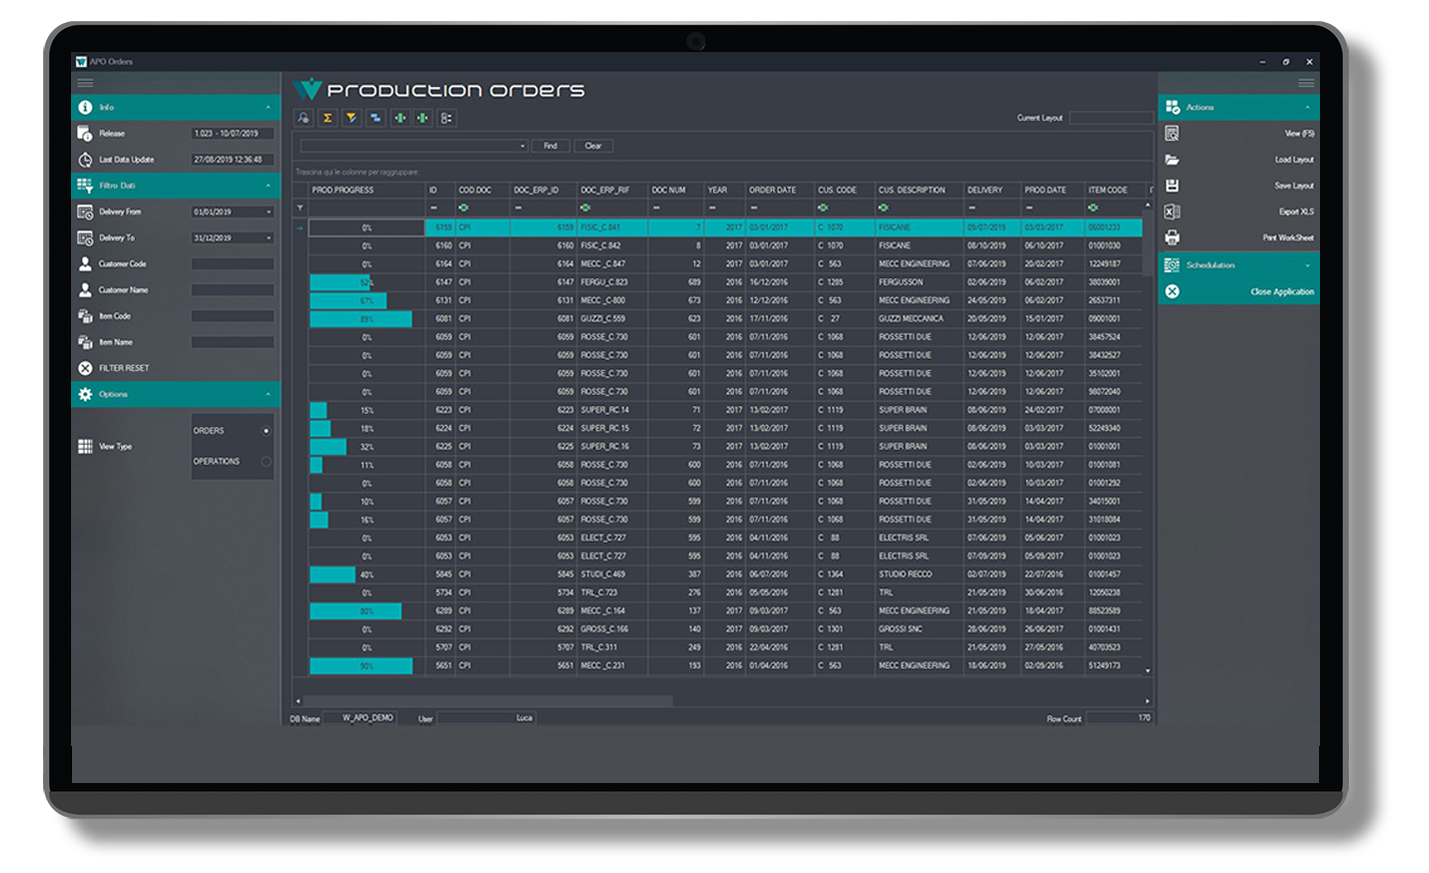Sort by DELIVERY column header
The image size is (1429, 873).
tap(991, 190)
